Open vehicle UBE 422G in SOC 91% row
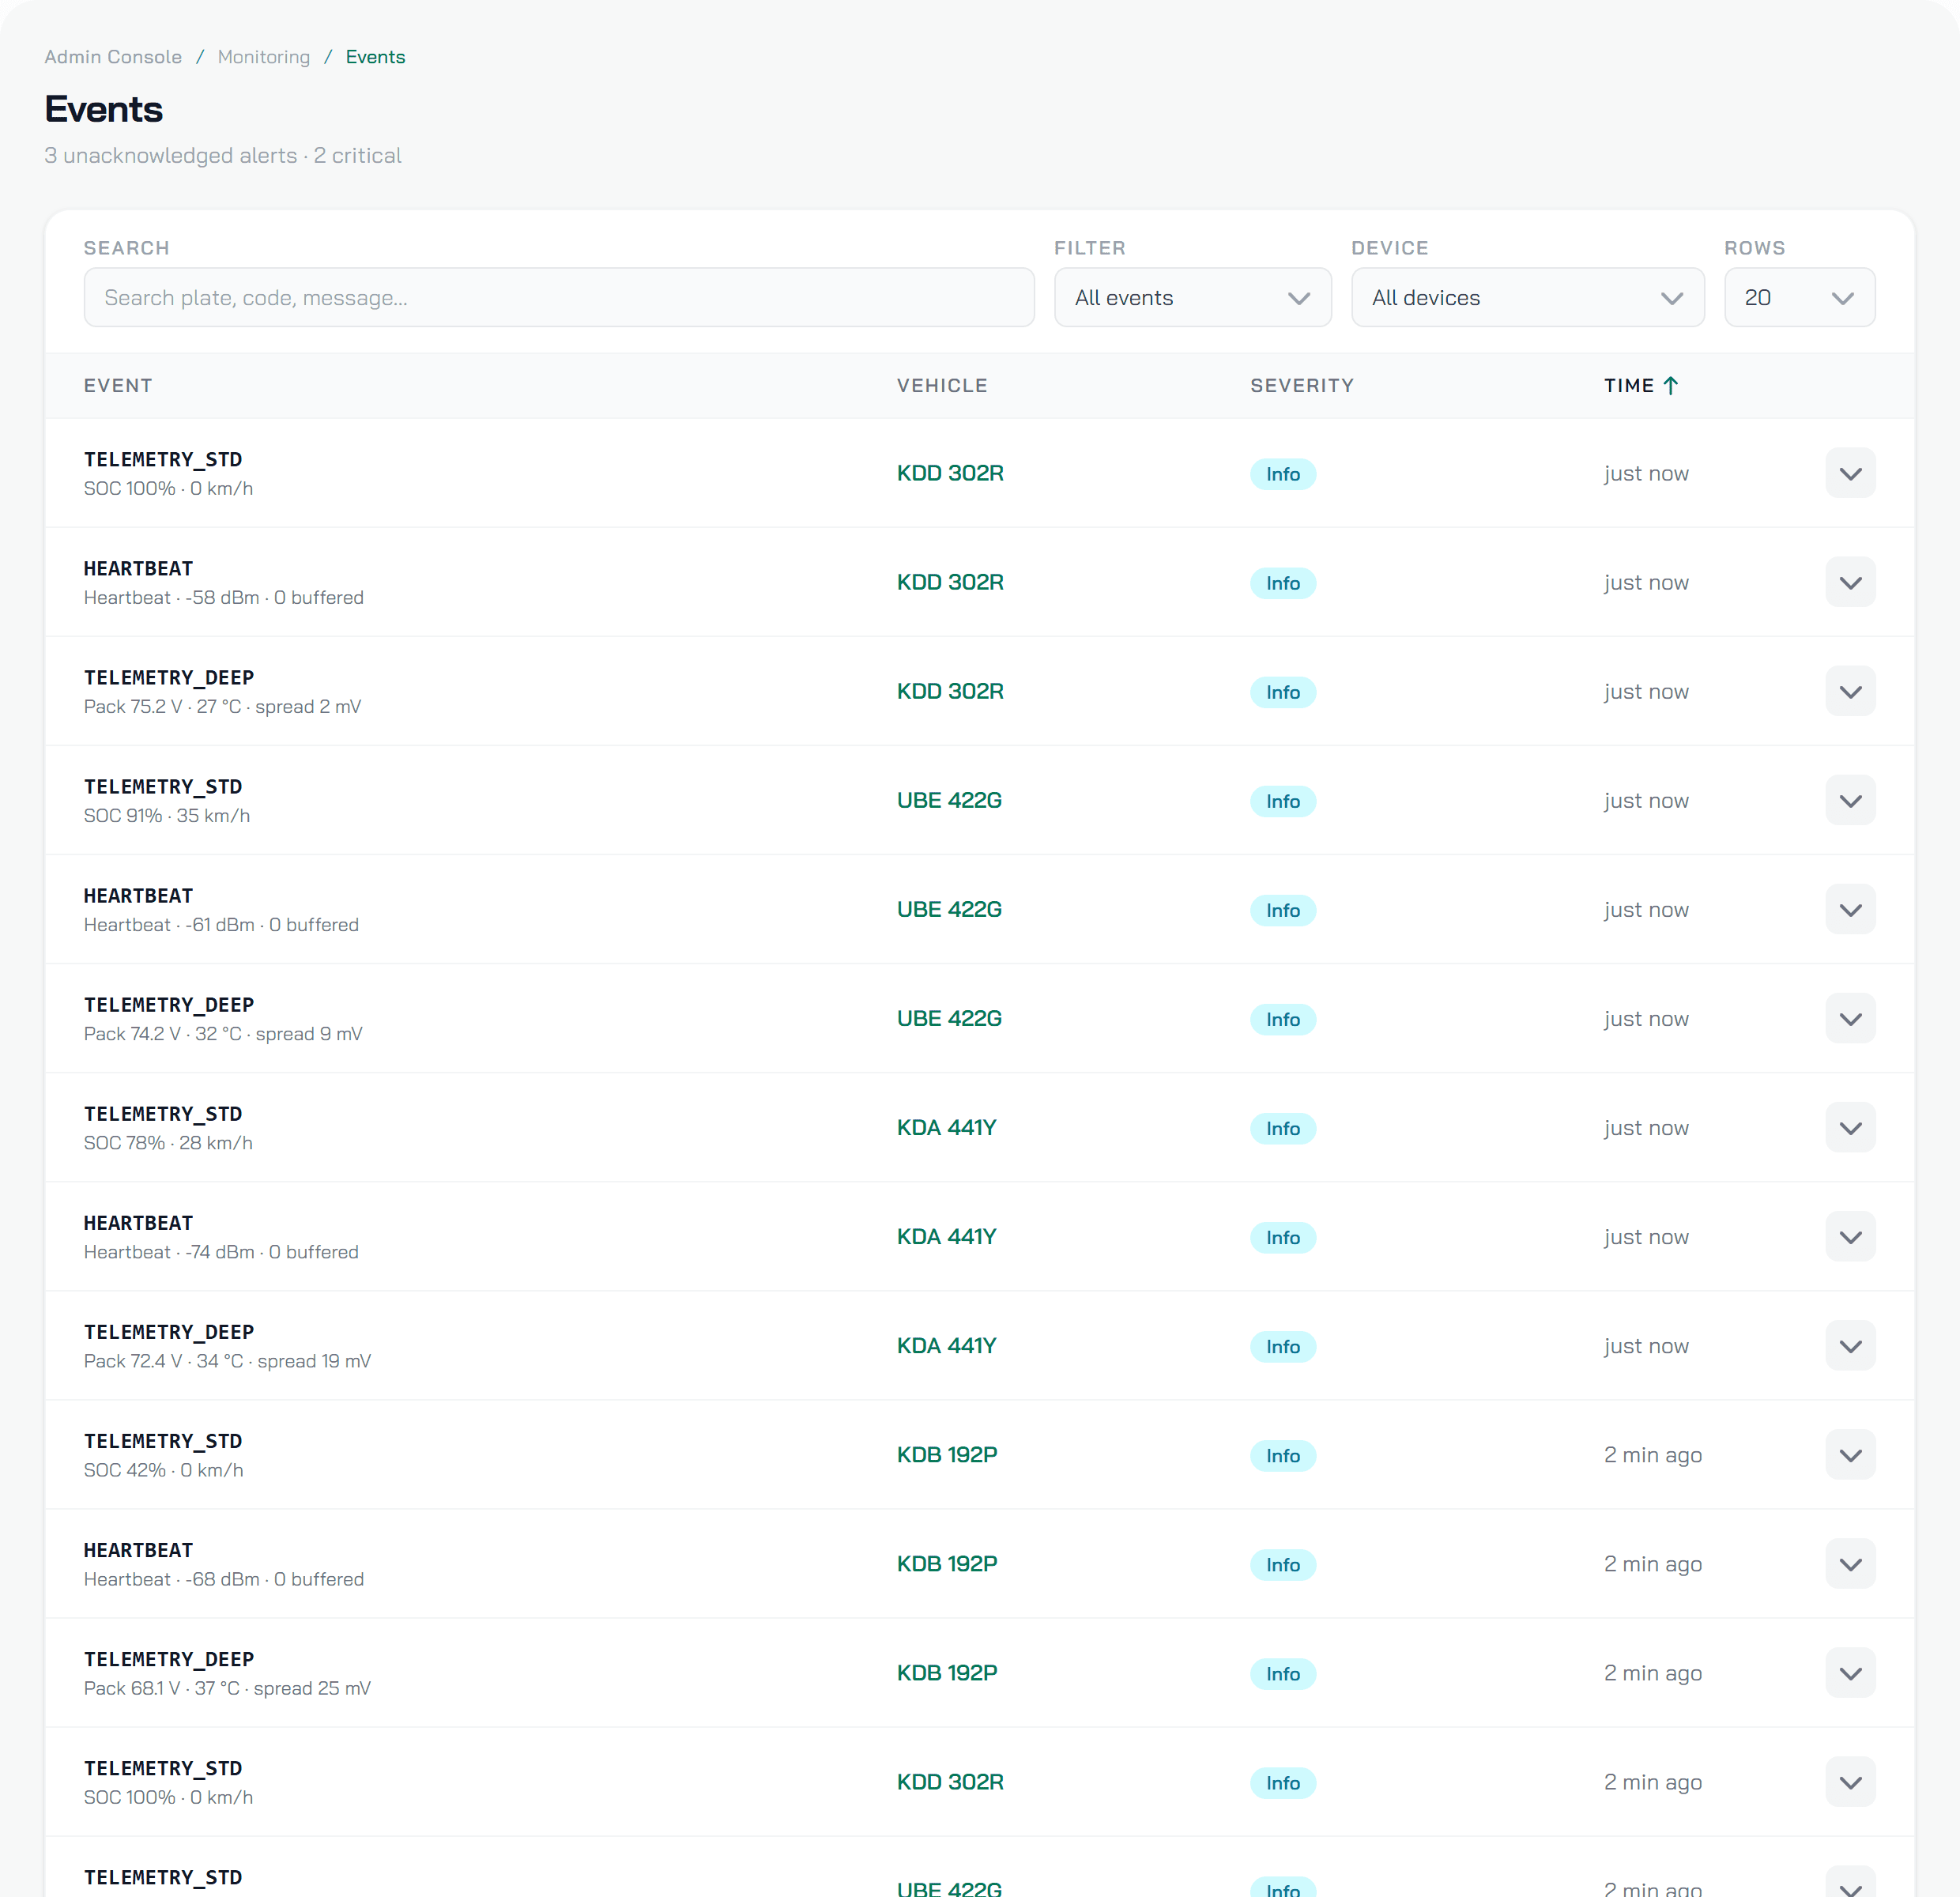 (x=949, y=800)
